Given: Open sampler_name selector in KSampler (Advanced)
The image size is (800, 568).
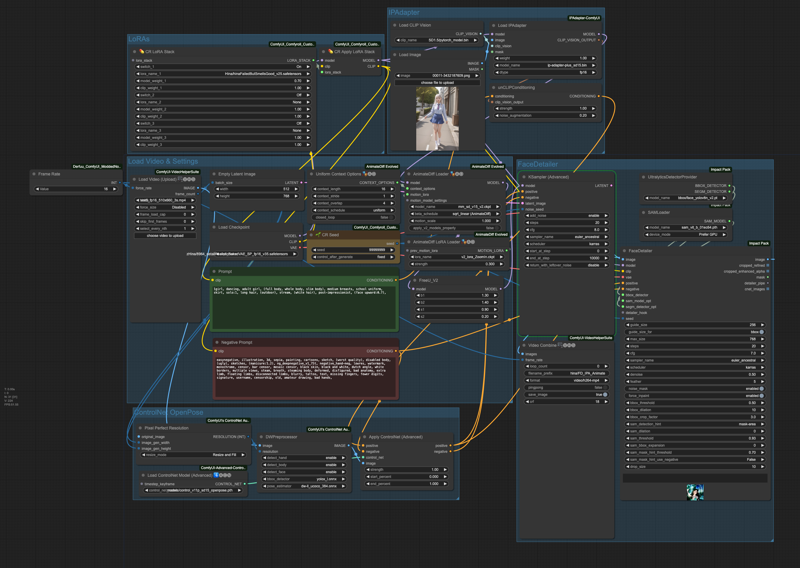Looking at the screenshot, I should point(566,237).
